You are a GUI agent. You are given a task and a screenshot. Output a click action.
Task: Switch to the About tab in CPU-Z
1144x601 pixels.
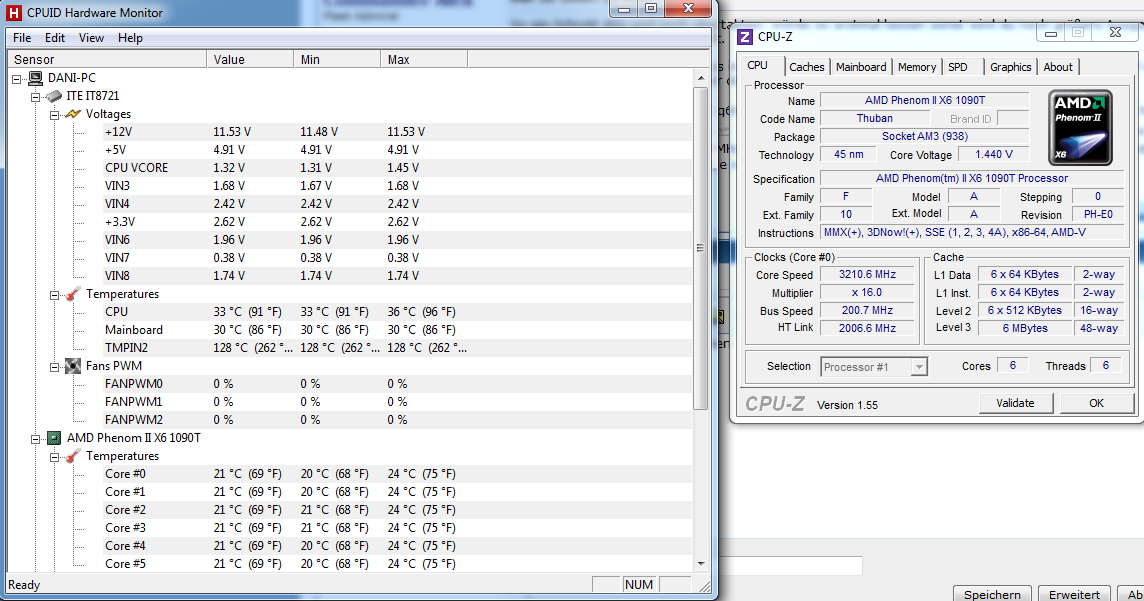click(x=1058, y=67)
